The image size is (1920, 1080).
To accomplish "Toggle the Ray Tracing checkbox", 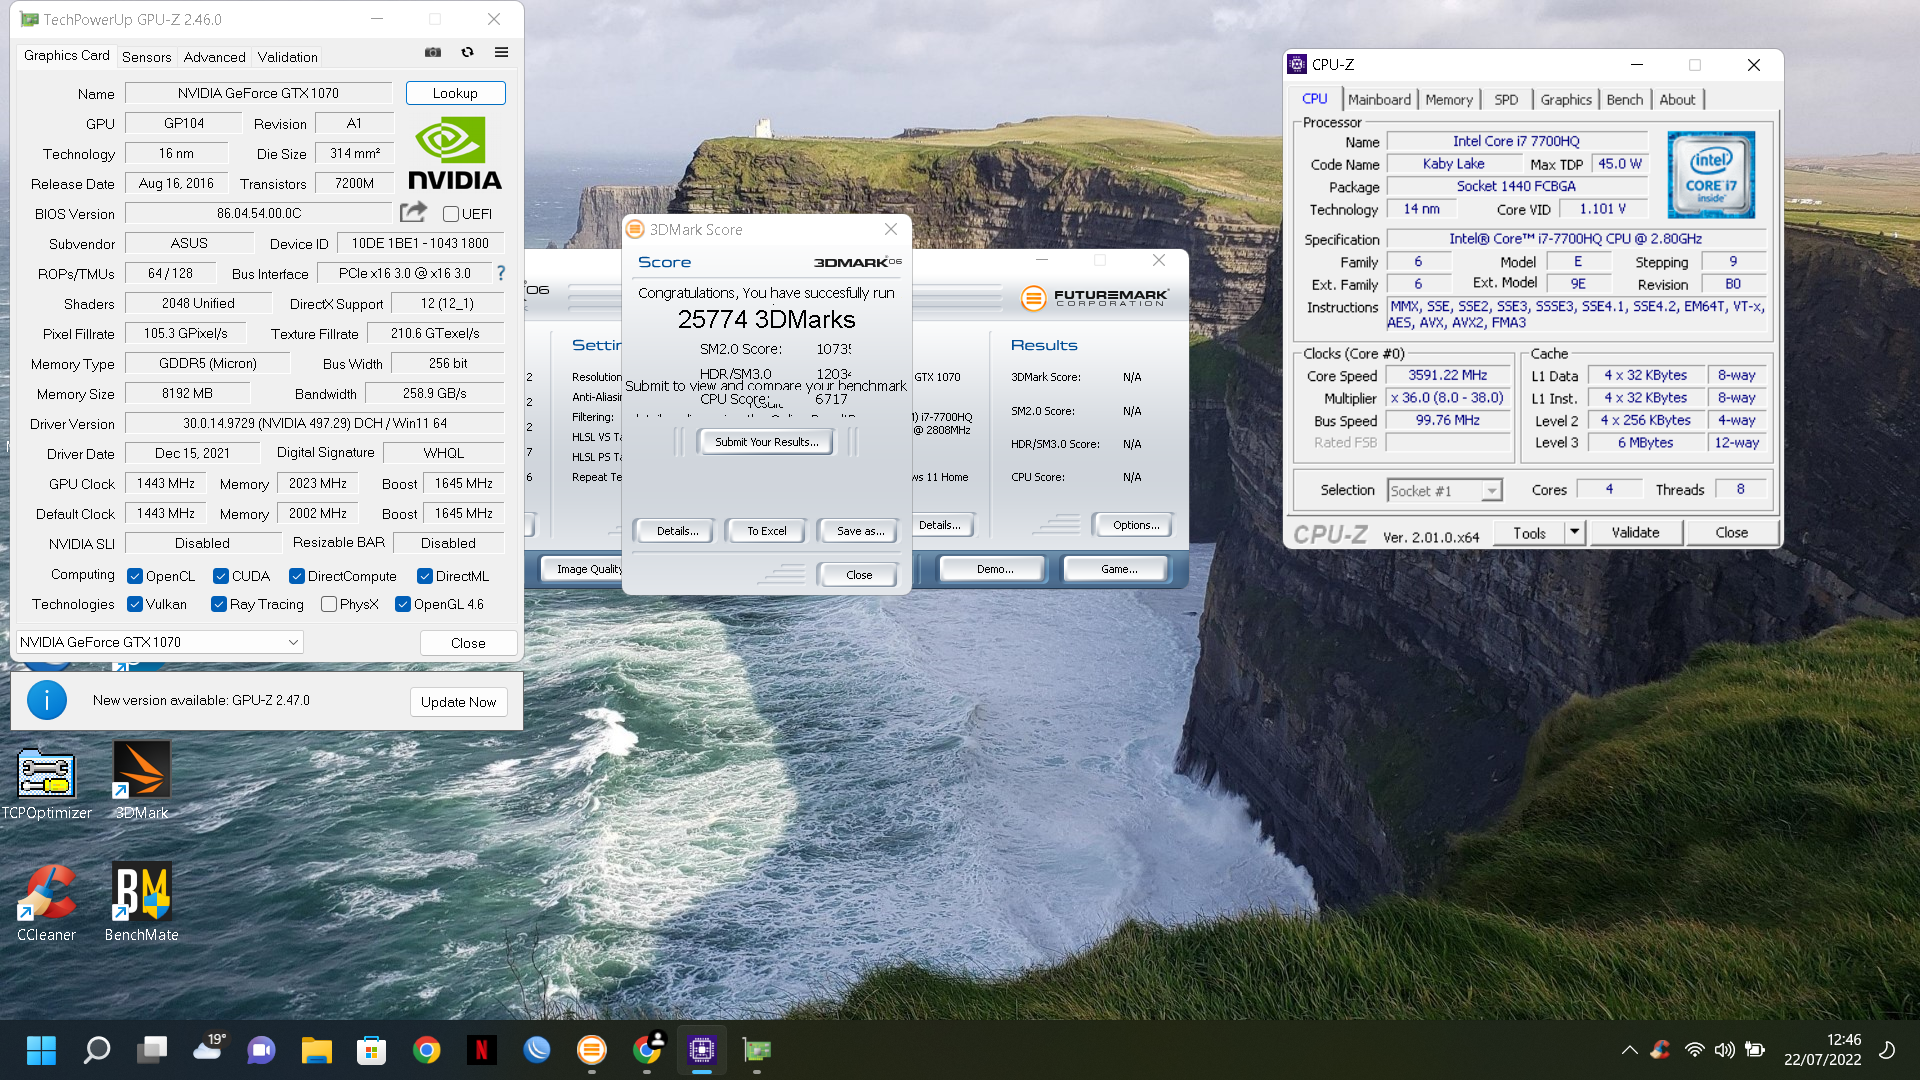I will tap(219, 604).
